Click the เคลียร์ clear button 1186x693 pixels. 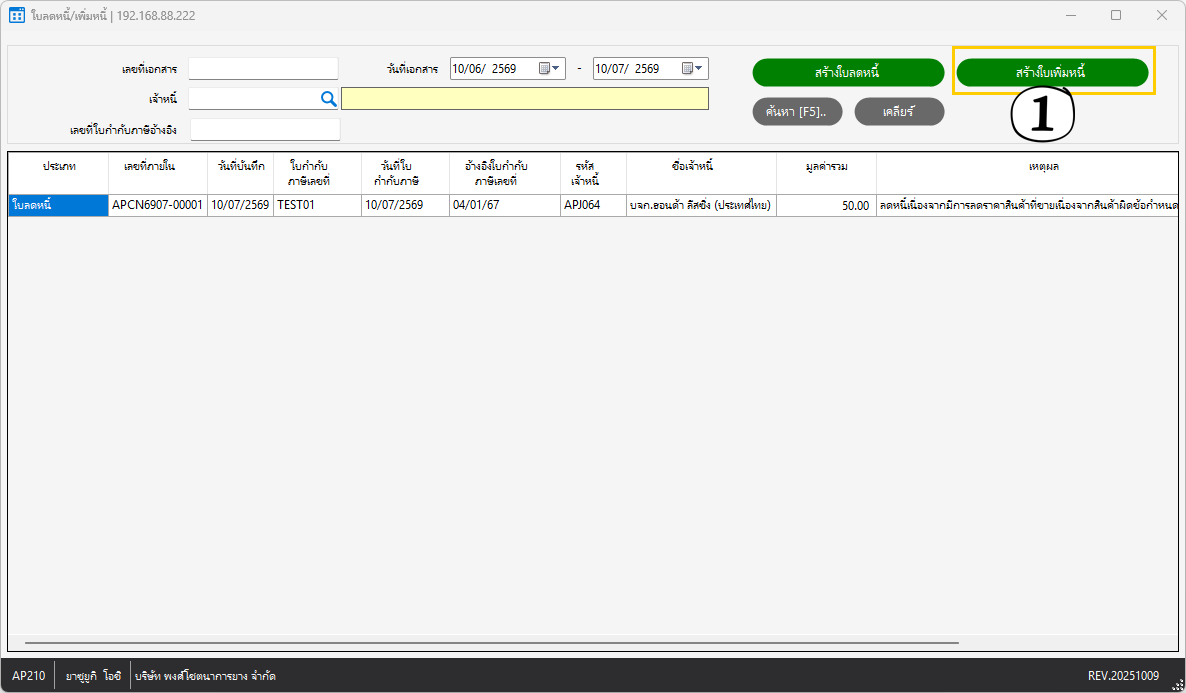tap(899, 111)
